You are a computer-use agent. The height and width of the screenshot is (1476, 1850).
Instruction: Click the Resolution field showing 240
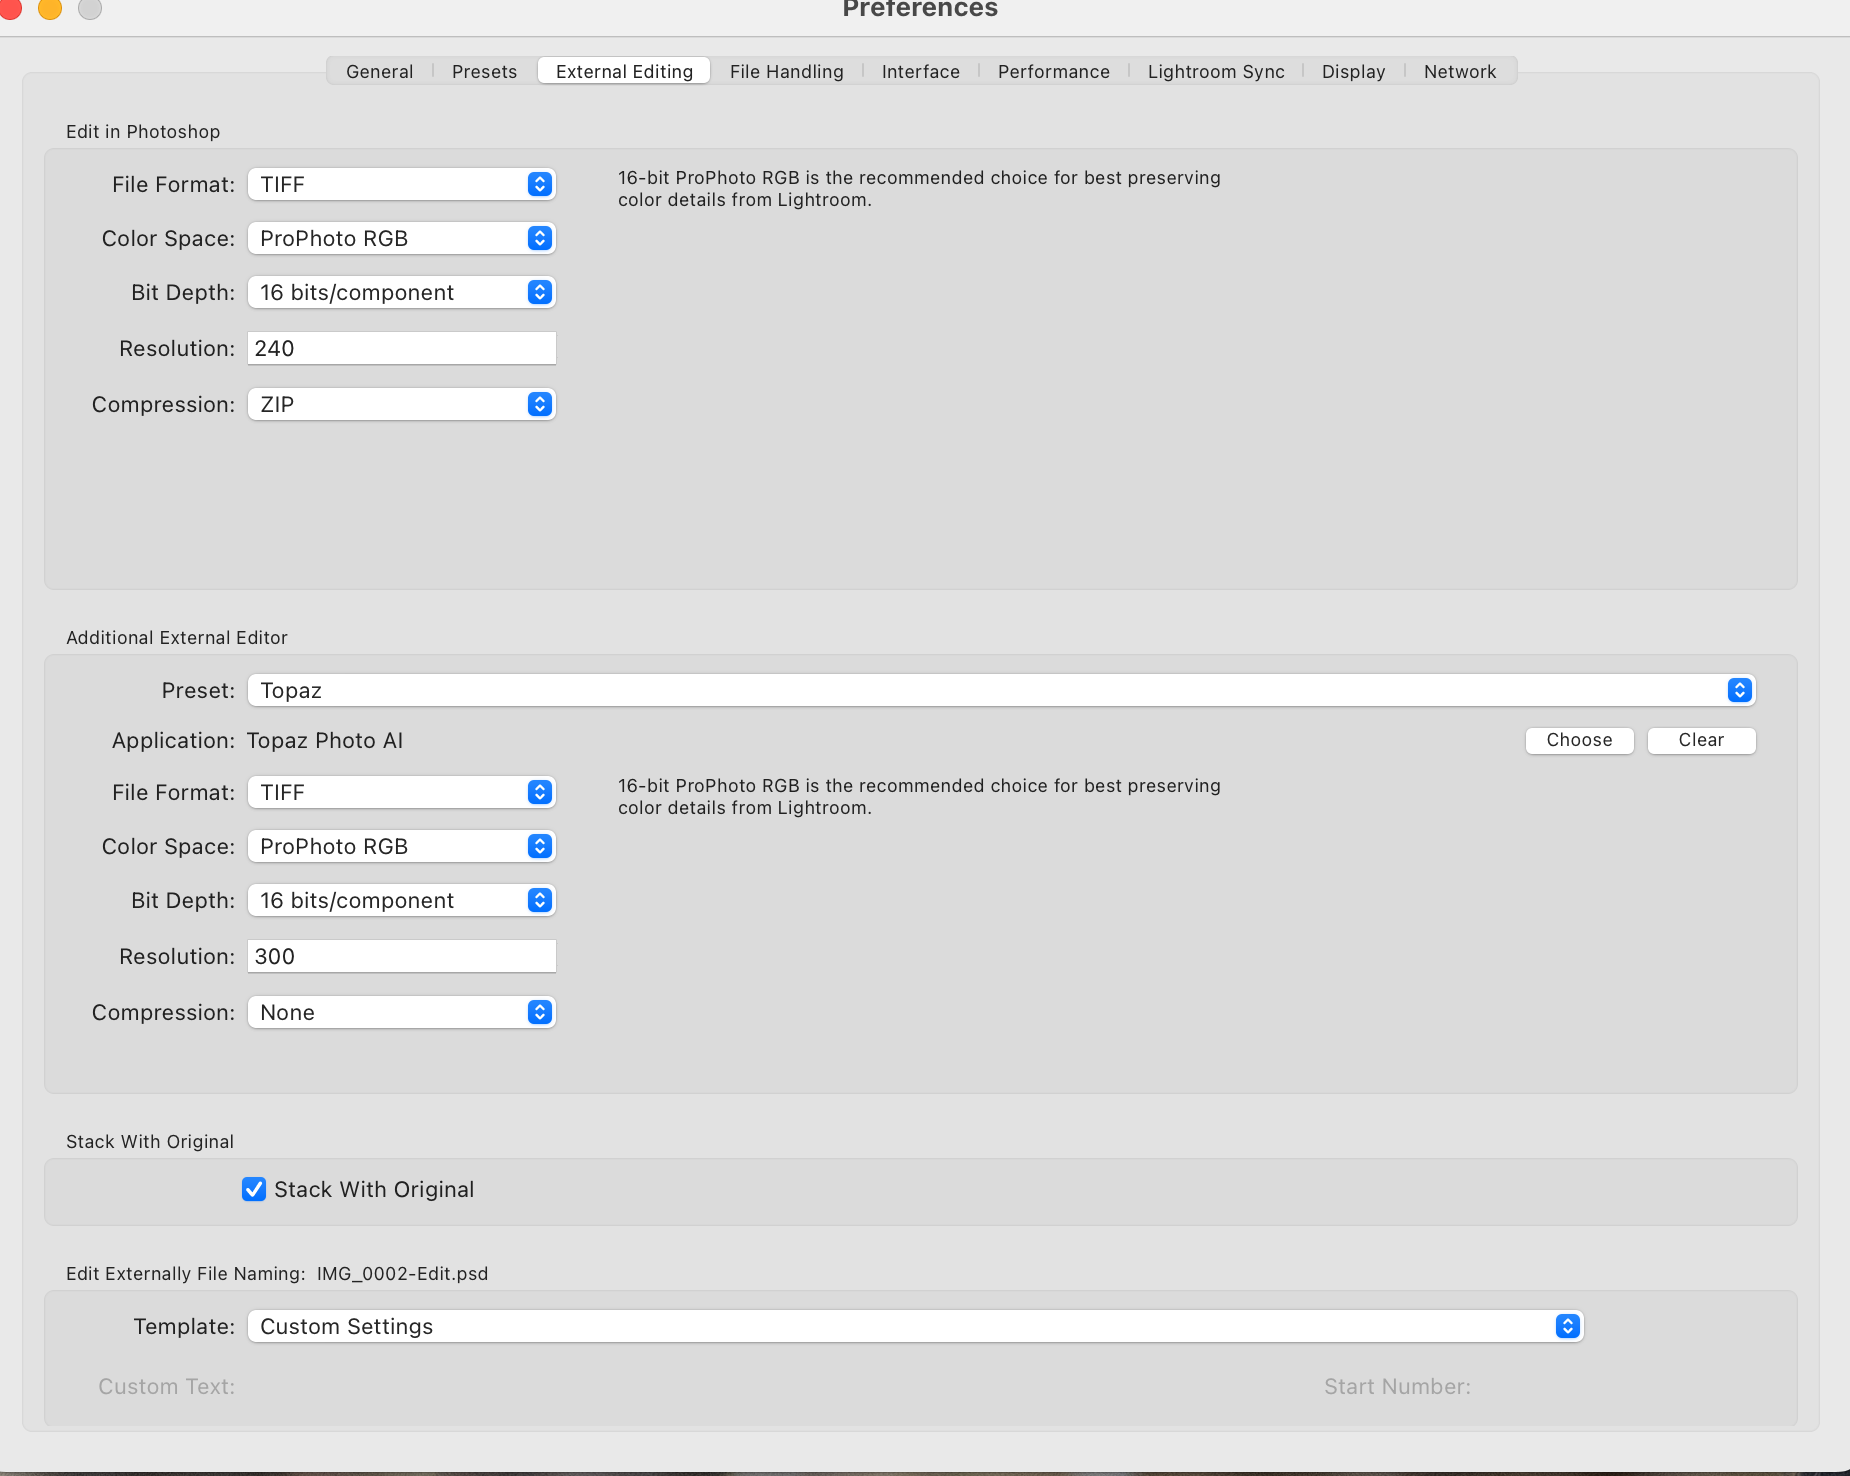[x=400, y=348]
